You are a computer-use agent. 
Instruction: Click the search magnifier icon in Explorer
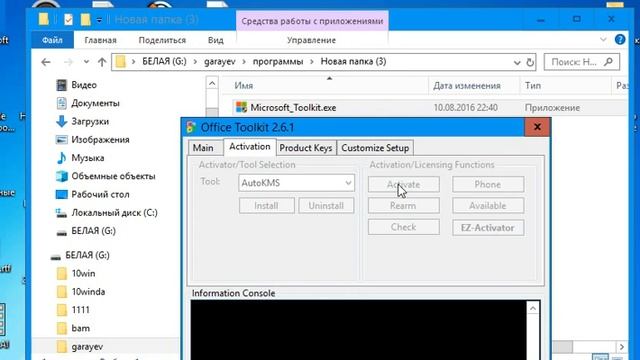point(608,62)
